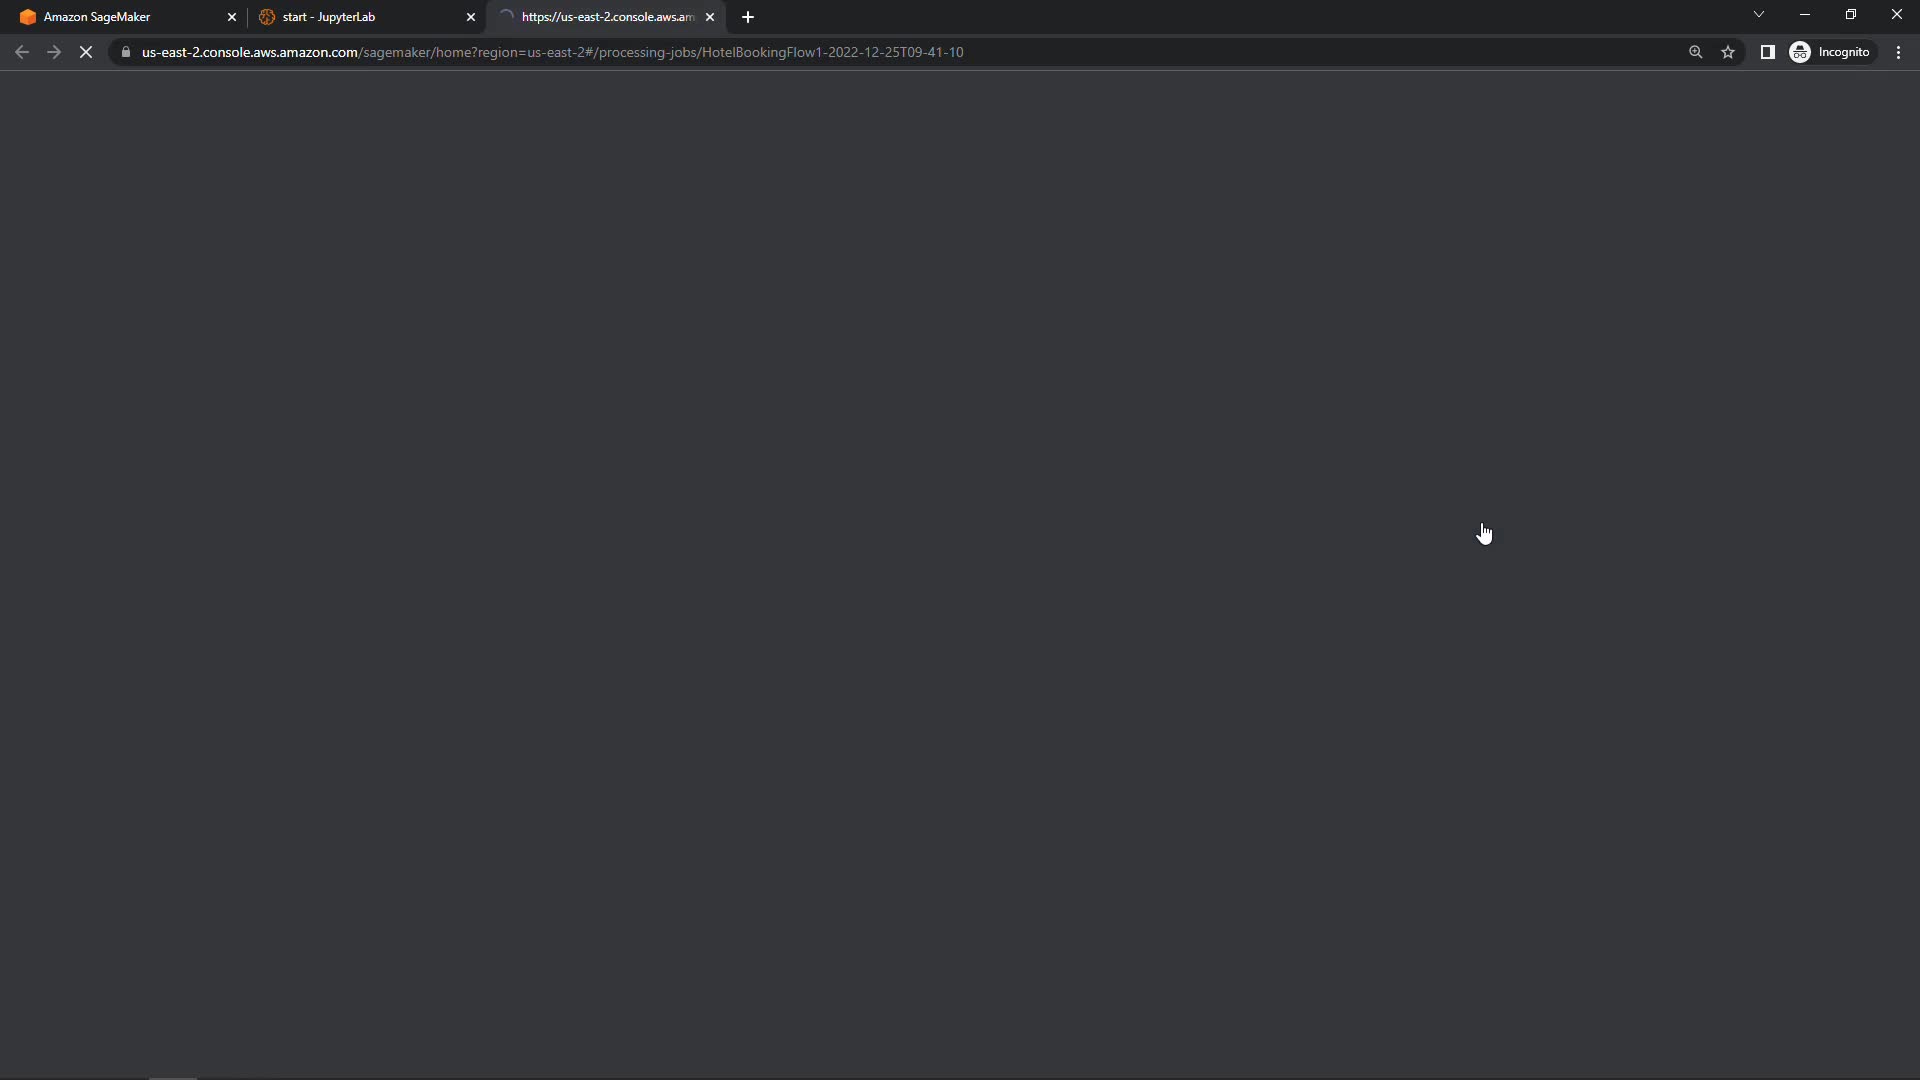Minimize the browser window
The image size is (1920, 1080).
[x=1805, y=15]
